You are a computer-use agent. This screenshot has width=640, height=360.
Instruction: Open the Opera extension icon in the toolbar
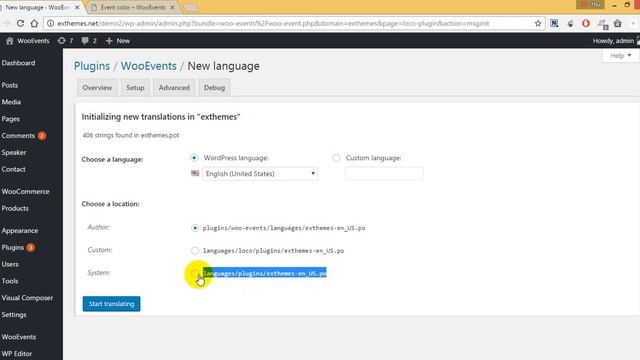point(586,23)
